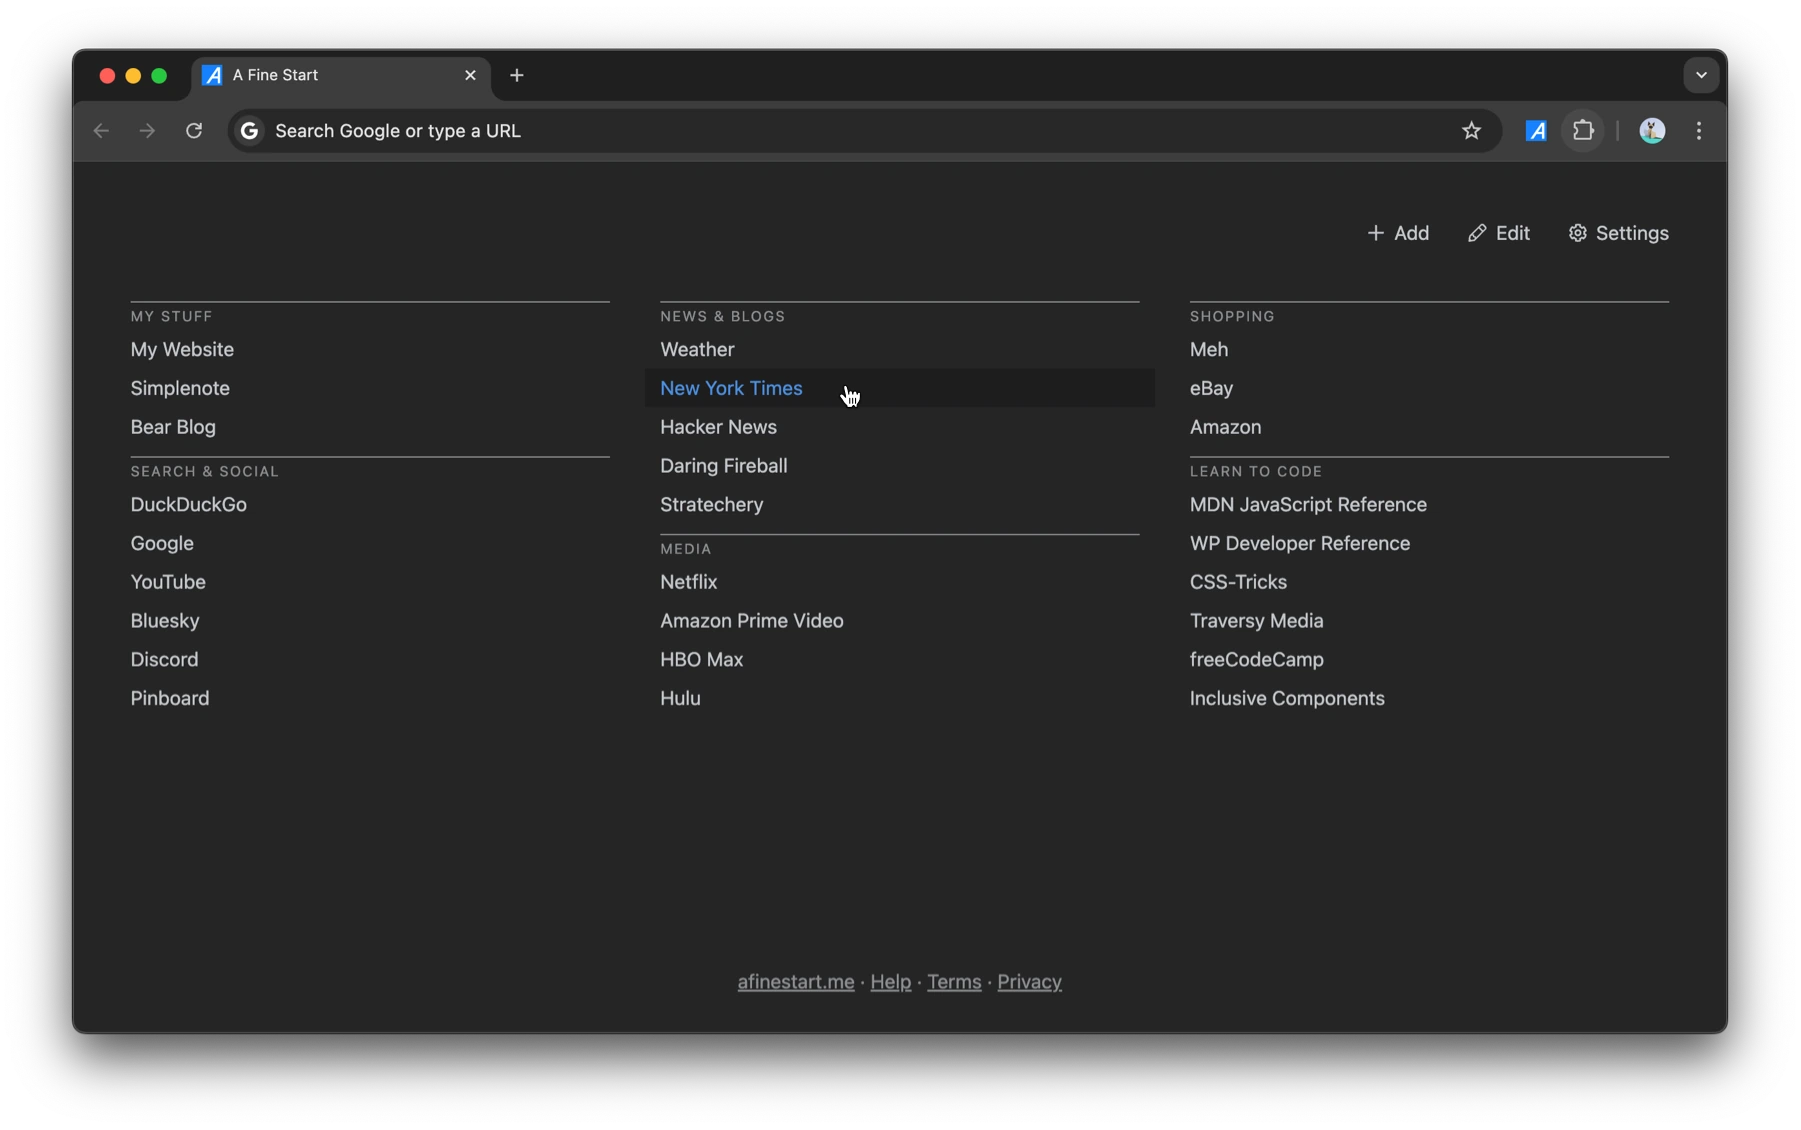Screen dimensions: 1801x1130
Task: Open the Terms link
Action: click(953, 982)
